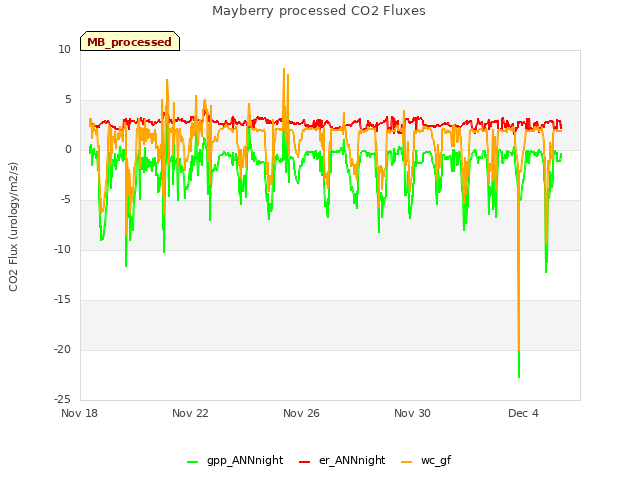This screenshot has width=640, height=480.
Task: Click the Nov 22 x-axis label
Action: [x=190, y=413]
